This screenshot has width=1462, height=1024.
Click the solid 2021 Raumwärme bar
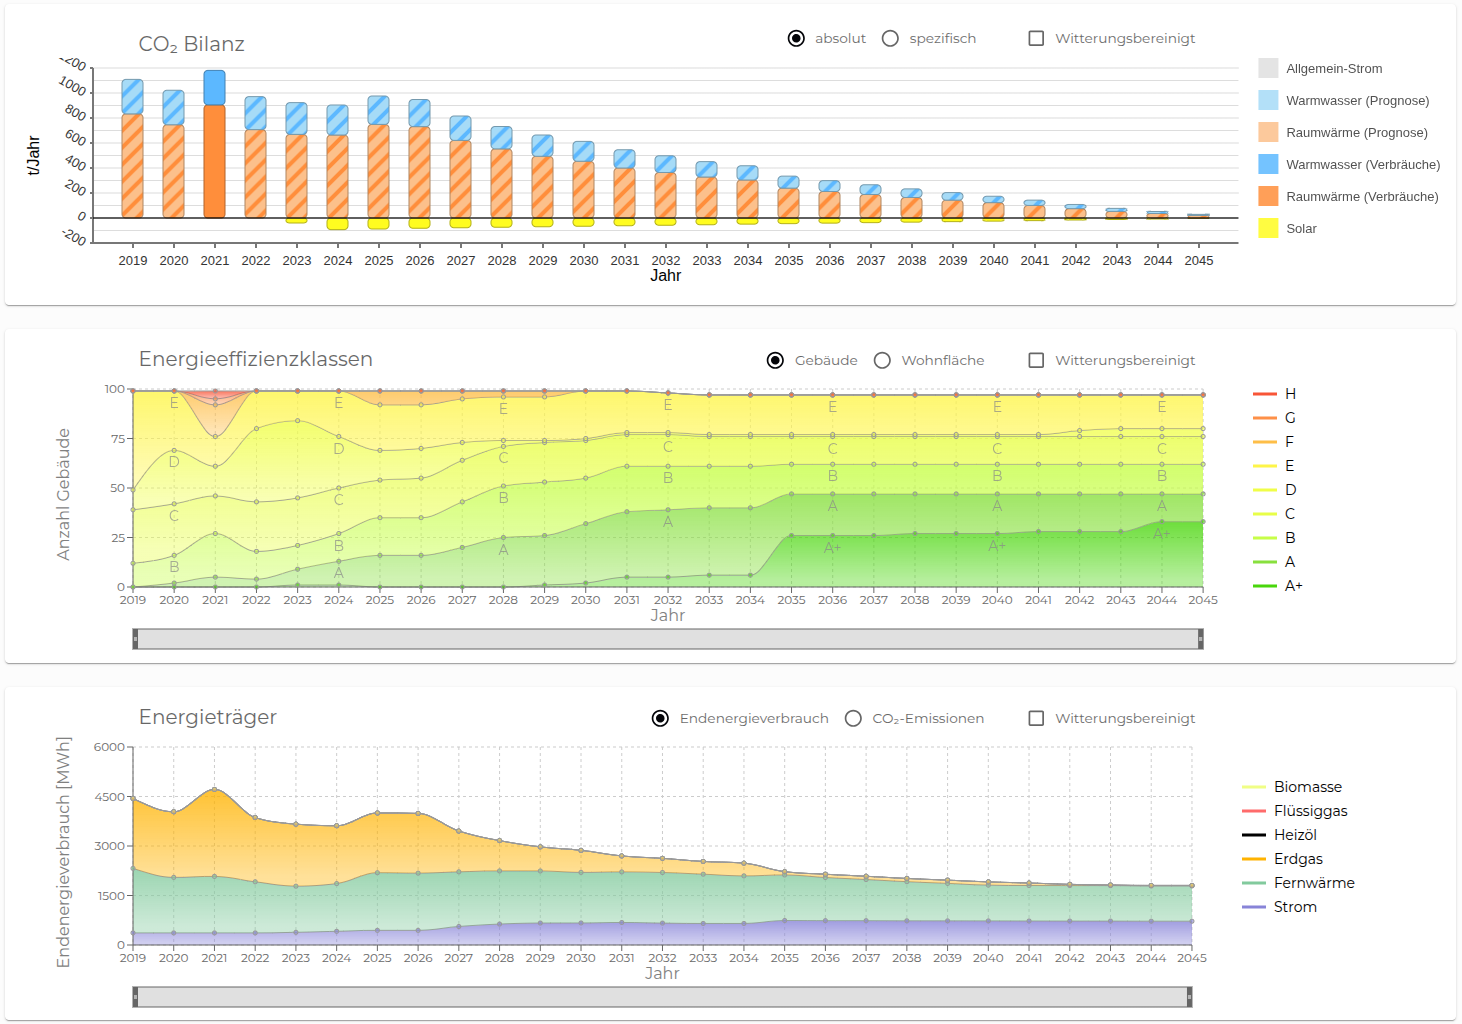(x=214, y=160)
